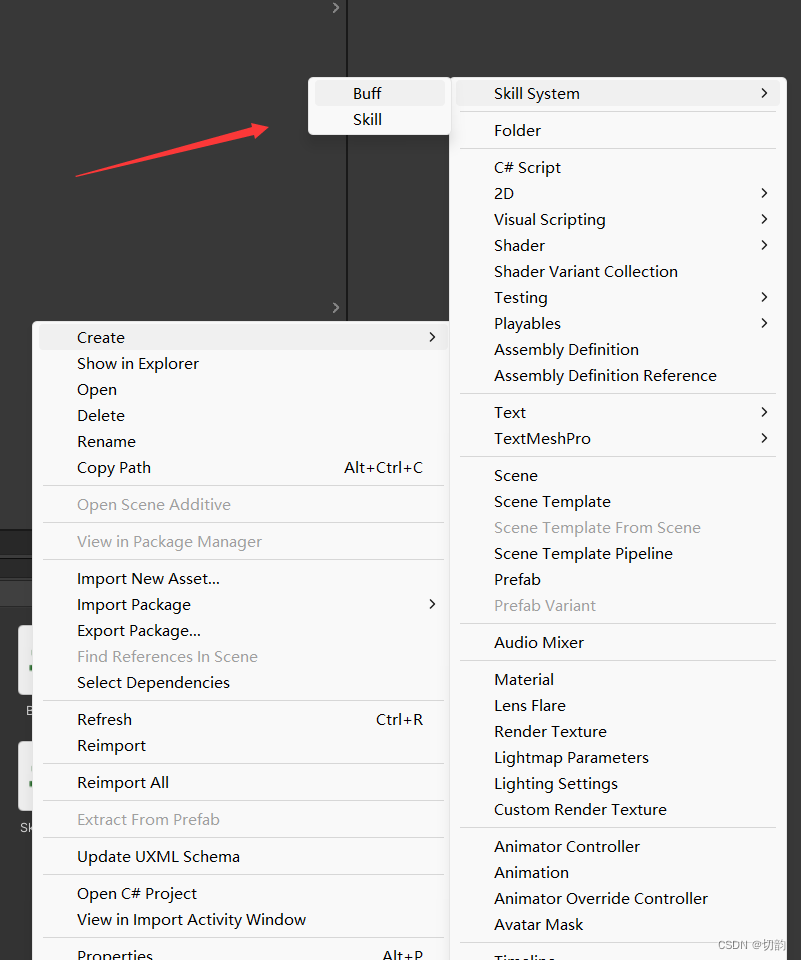
Task: Click Refresh in the context menu
Action: (x=243, y=719)
